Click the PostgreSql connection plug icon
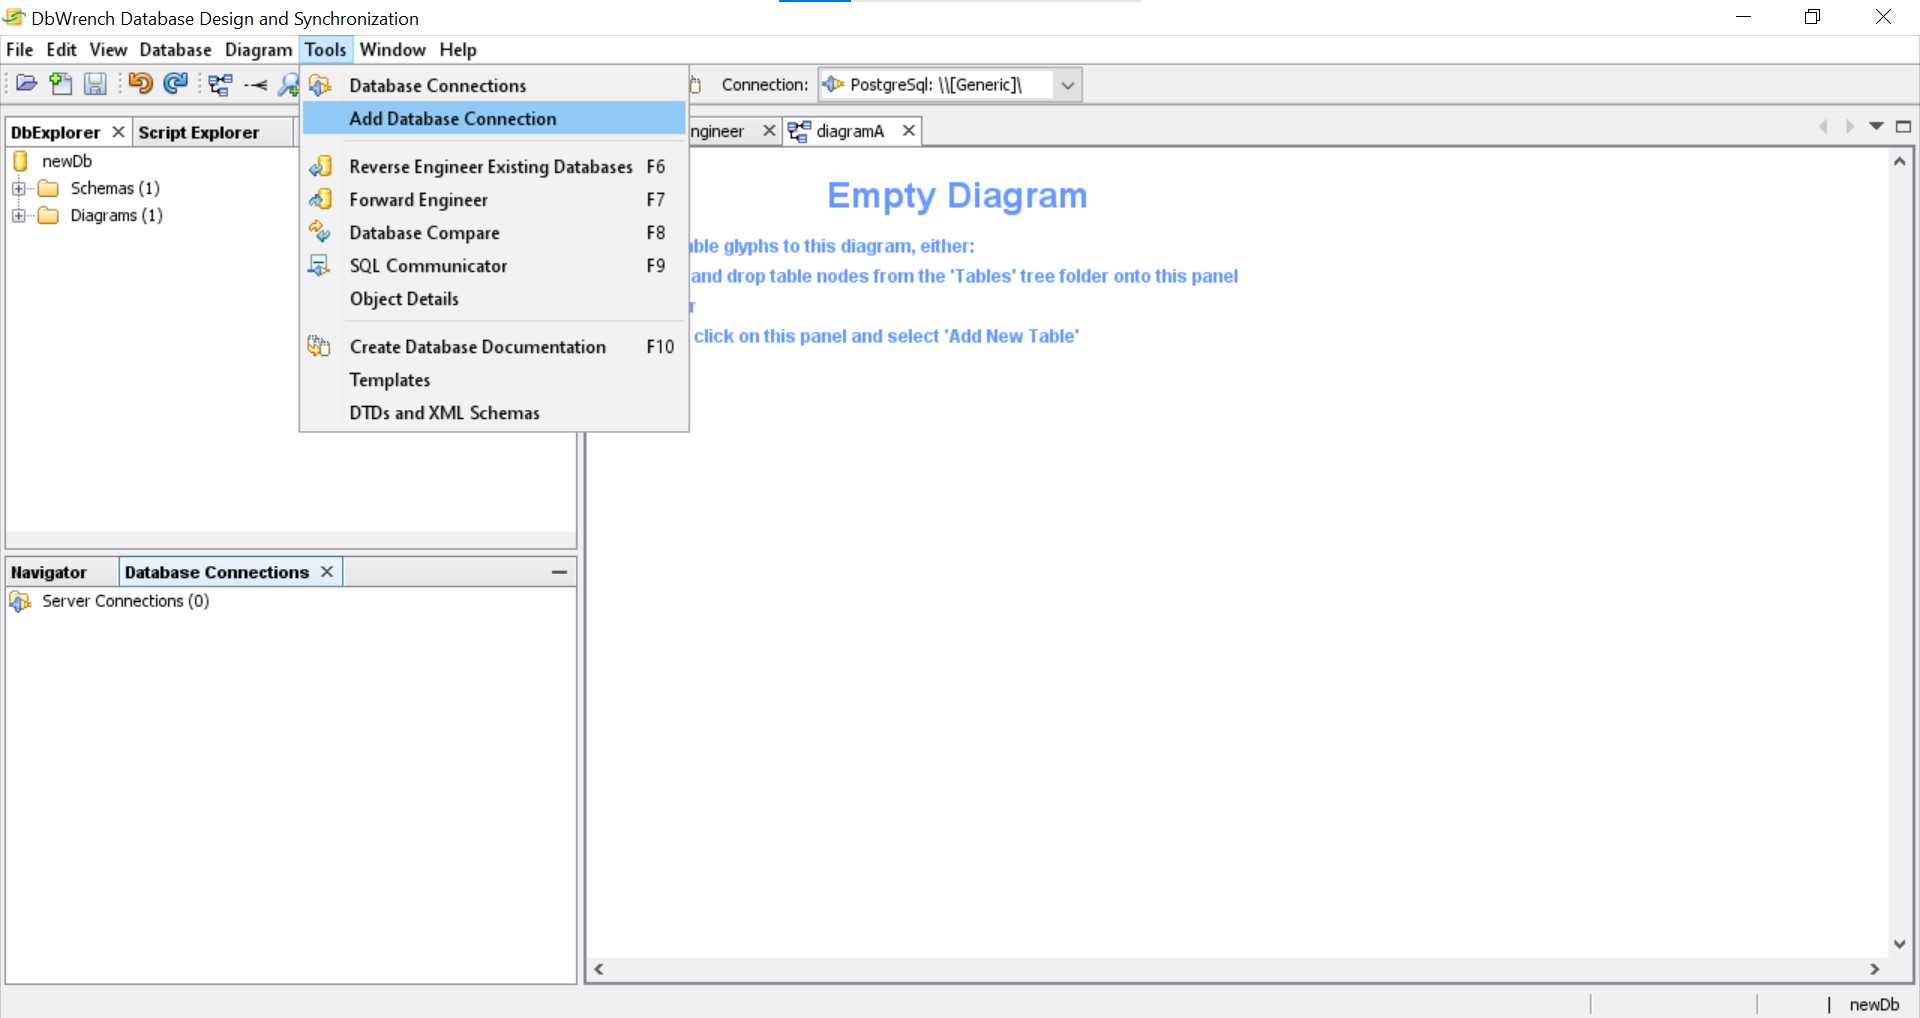 [x=833, y=85]
